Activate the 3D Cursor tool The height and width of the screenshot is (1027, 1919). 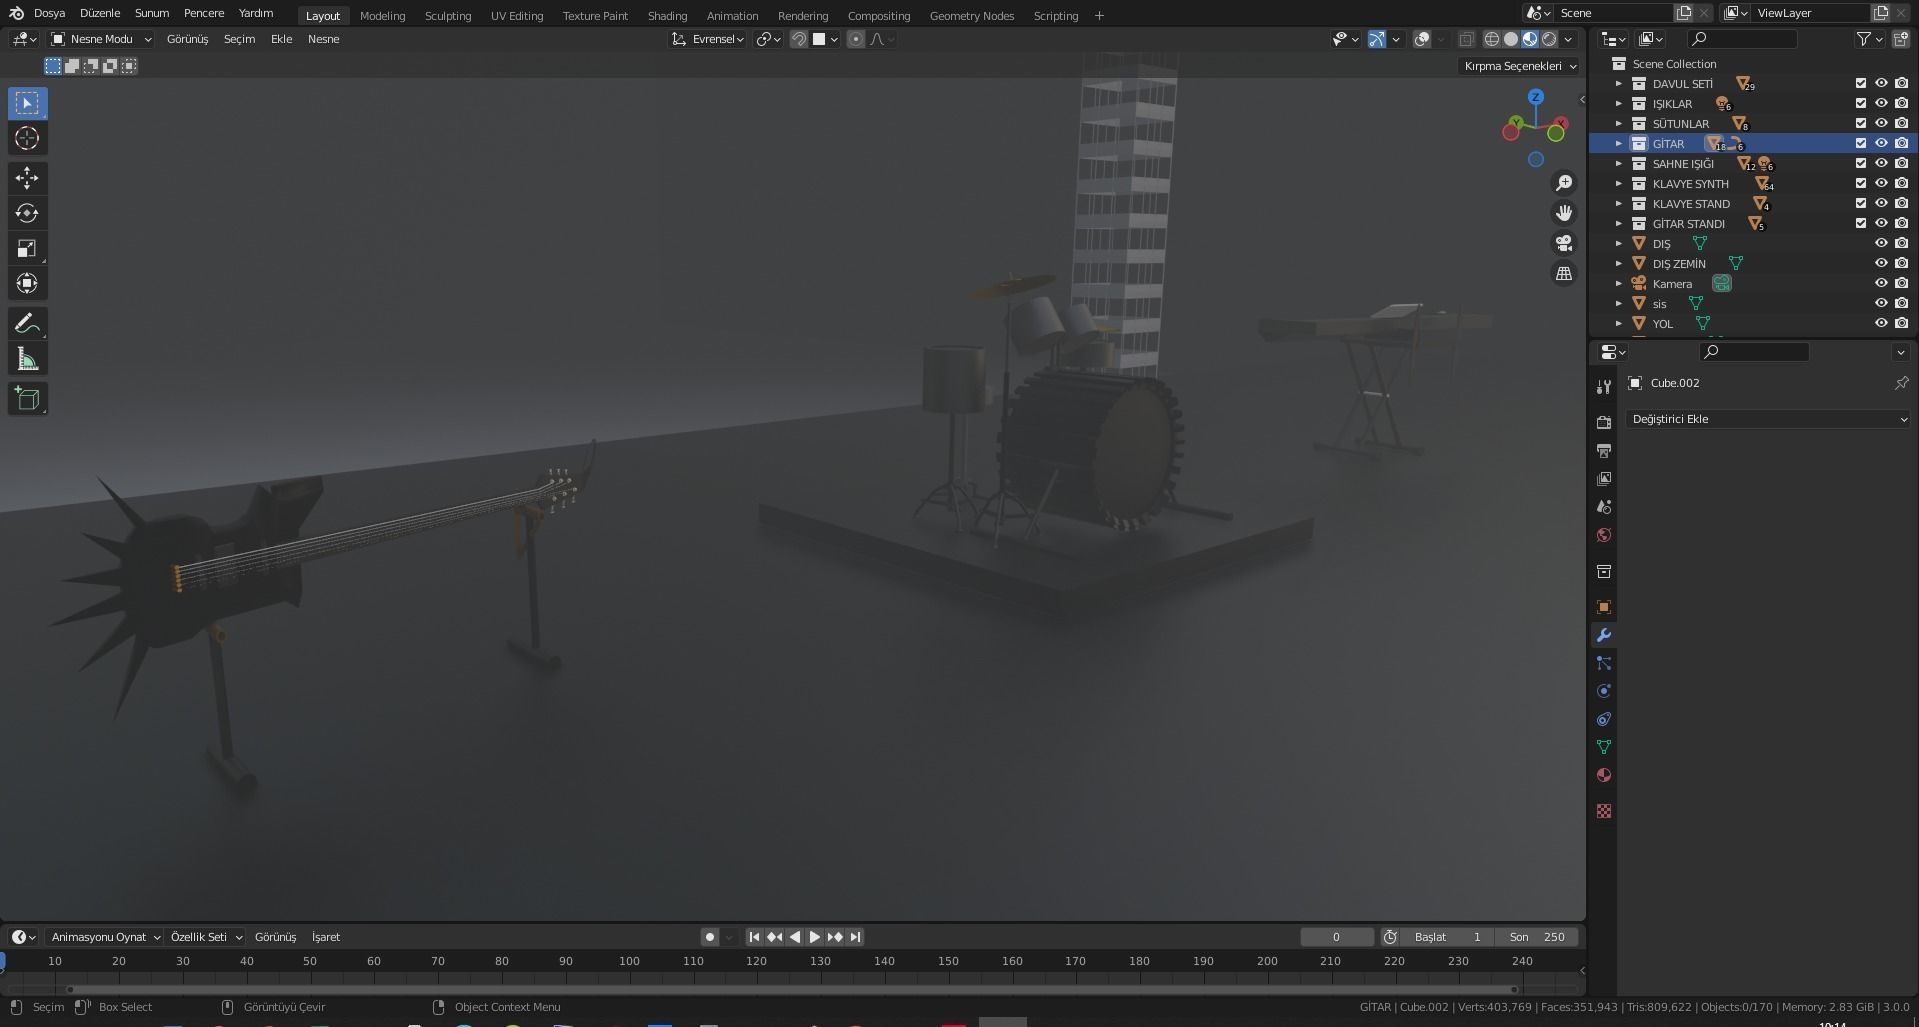click(x=27, y=138)
